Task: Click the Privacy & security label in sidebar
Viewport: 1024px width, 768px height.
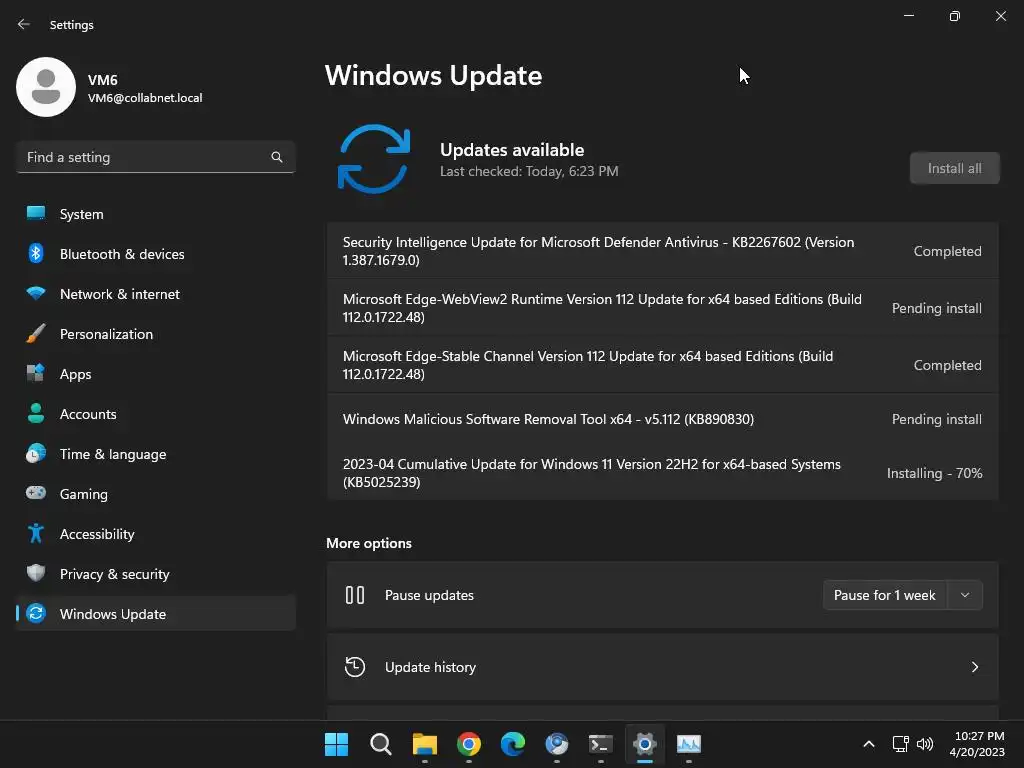Action: click(x=114, y=574)
